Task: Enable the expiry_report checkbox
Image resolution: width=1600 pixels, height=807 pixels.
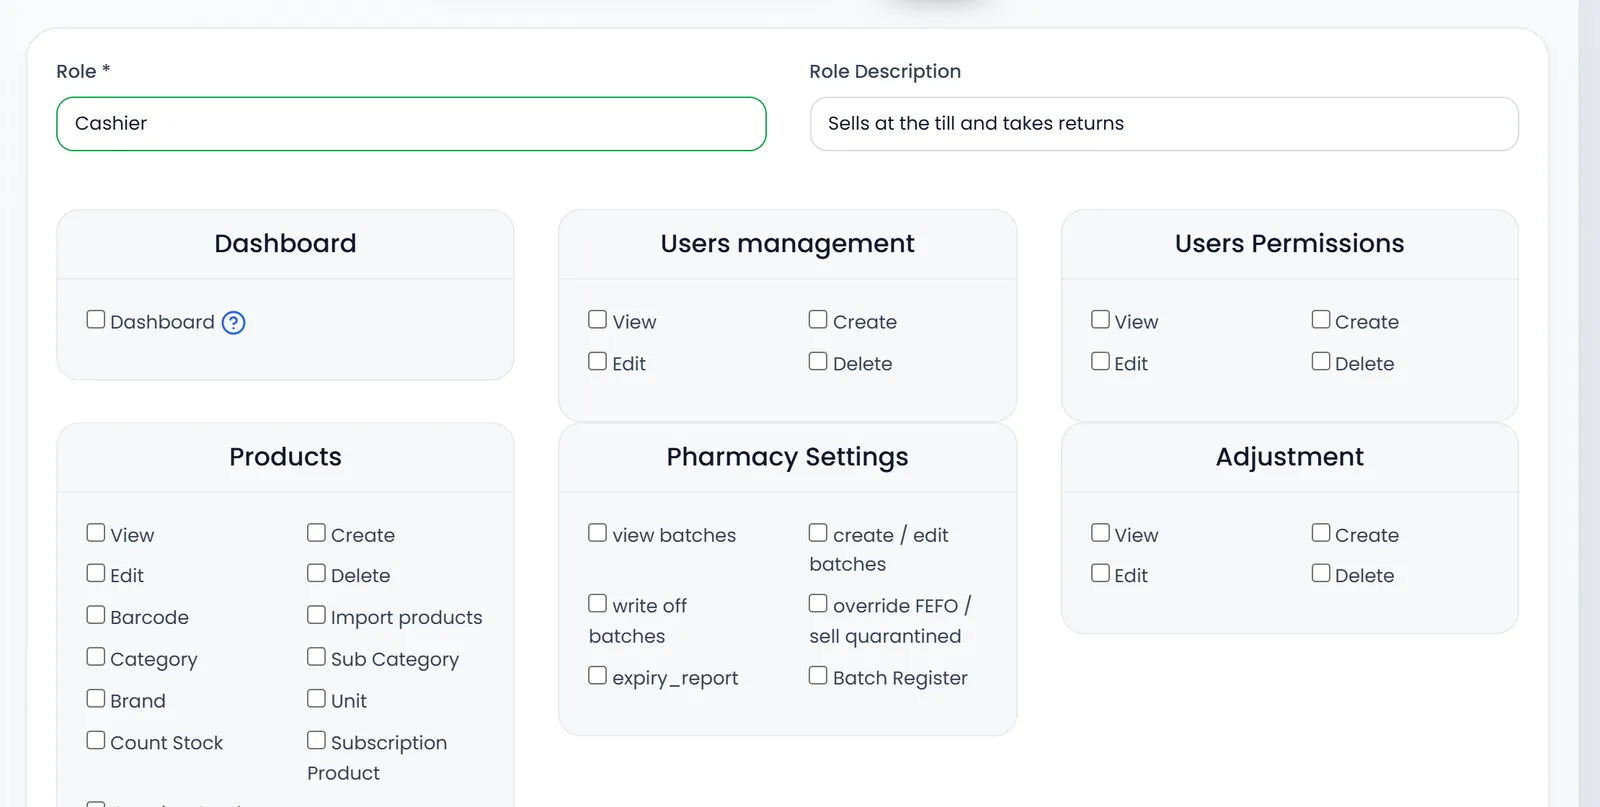Action: 598,676
